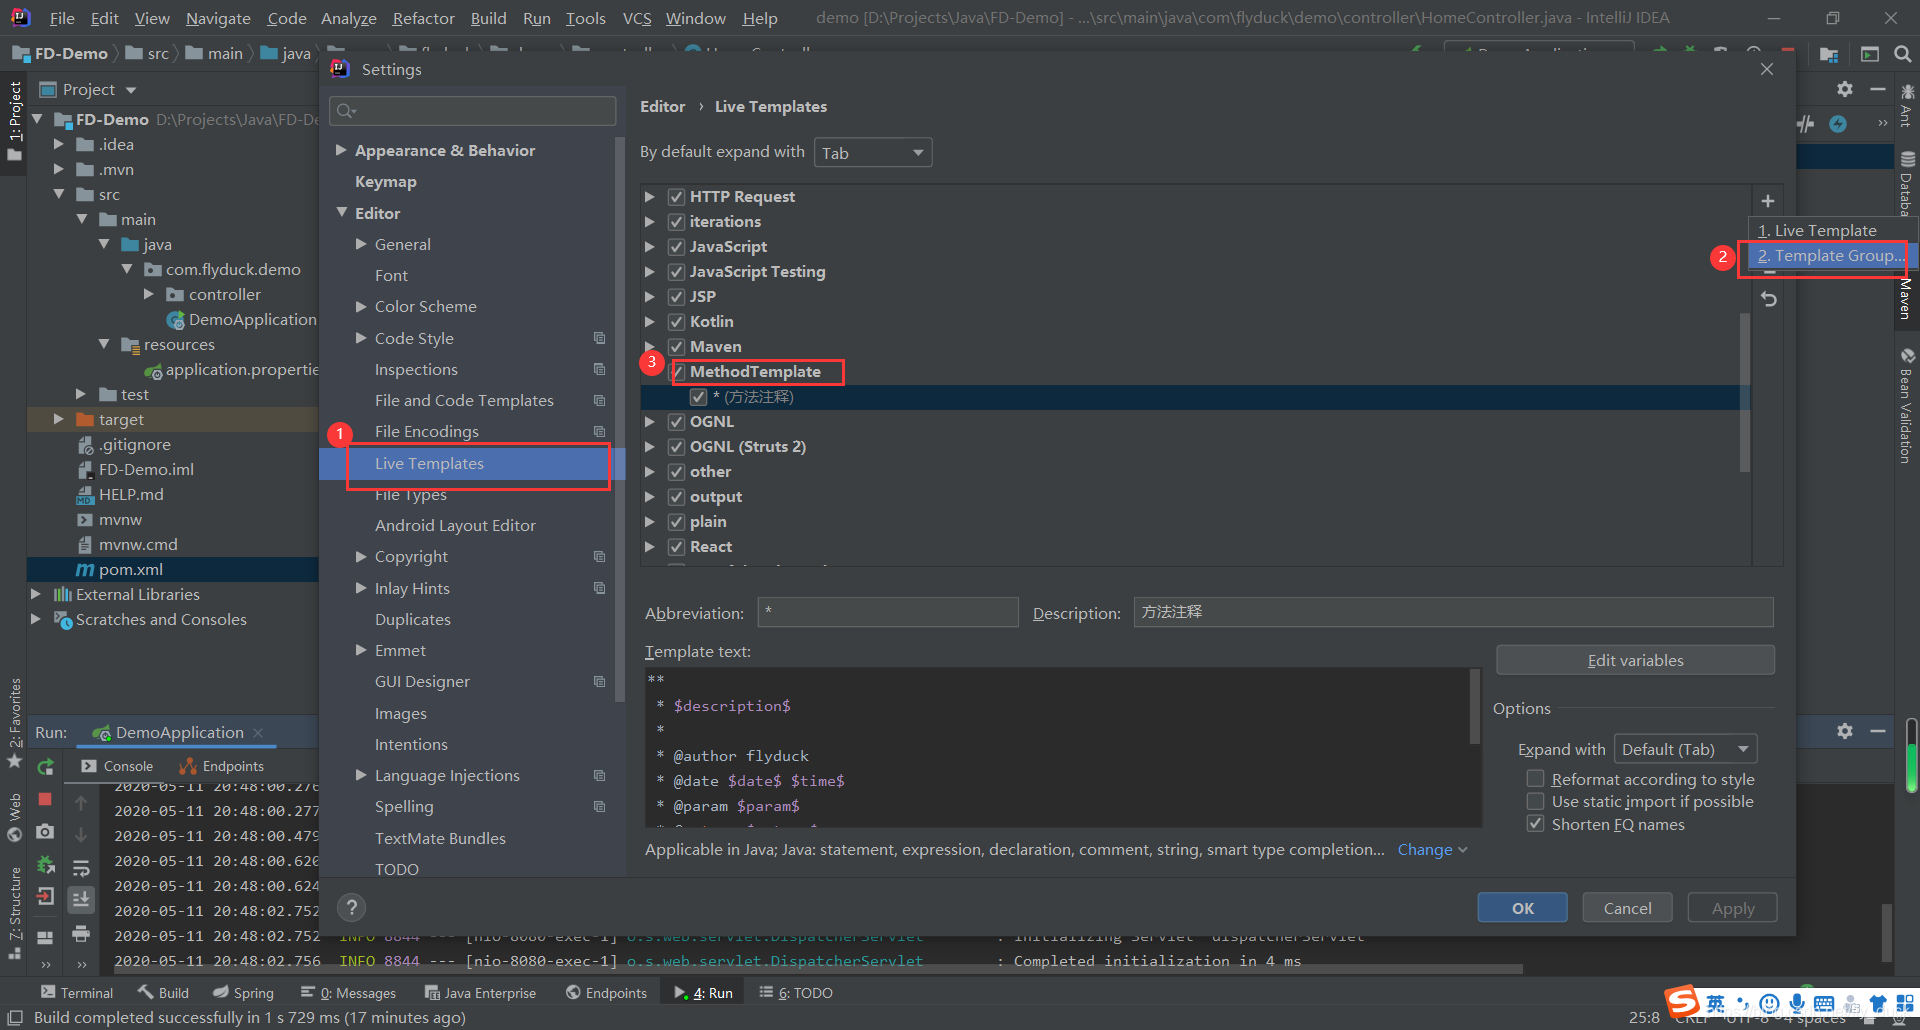
Task: Click the Rerun DemoApplication green arrow icon
Action: [x=45, y=767]
